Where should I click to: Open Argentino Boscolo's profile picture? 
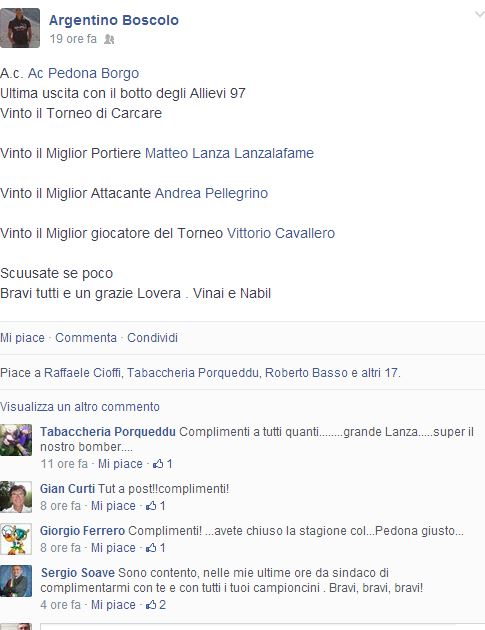click(20, 28)
